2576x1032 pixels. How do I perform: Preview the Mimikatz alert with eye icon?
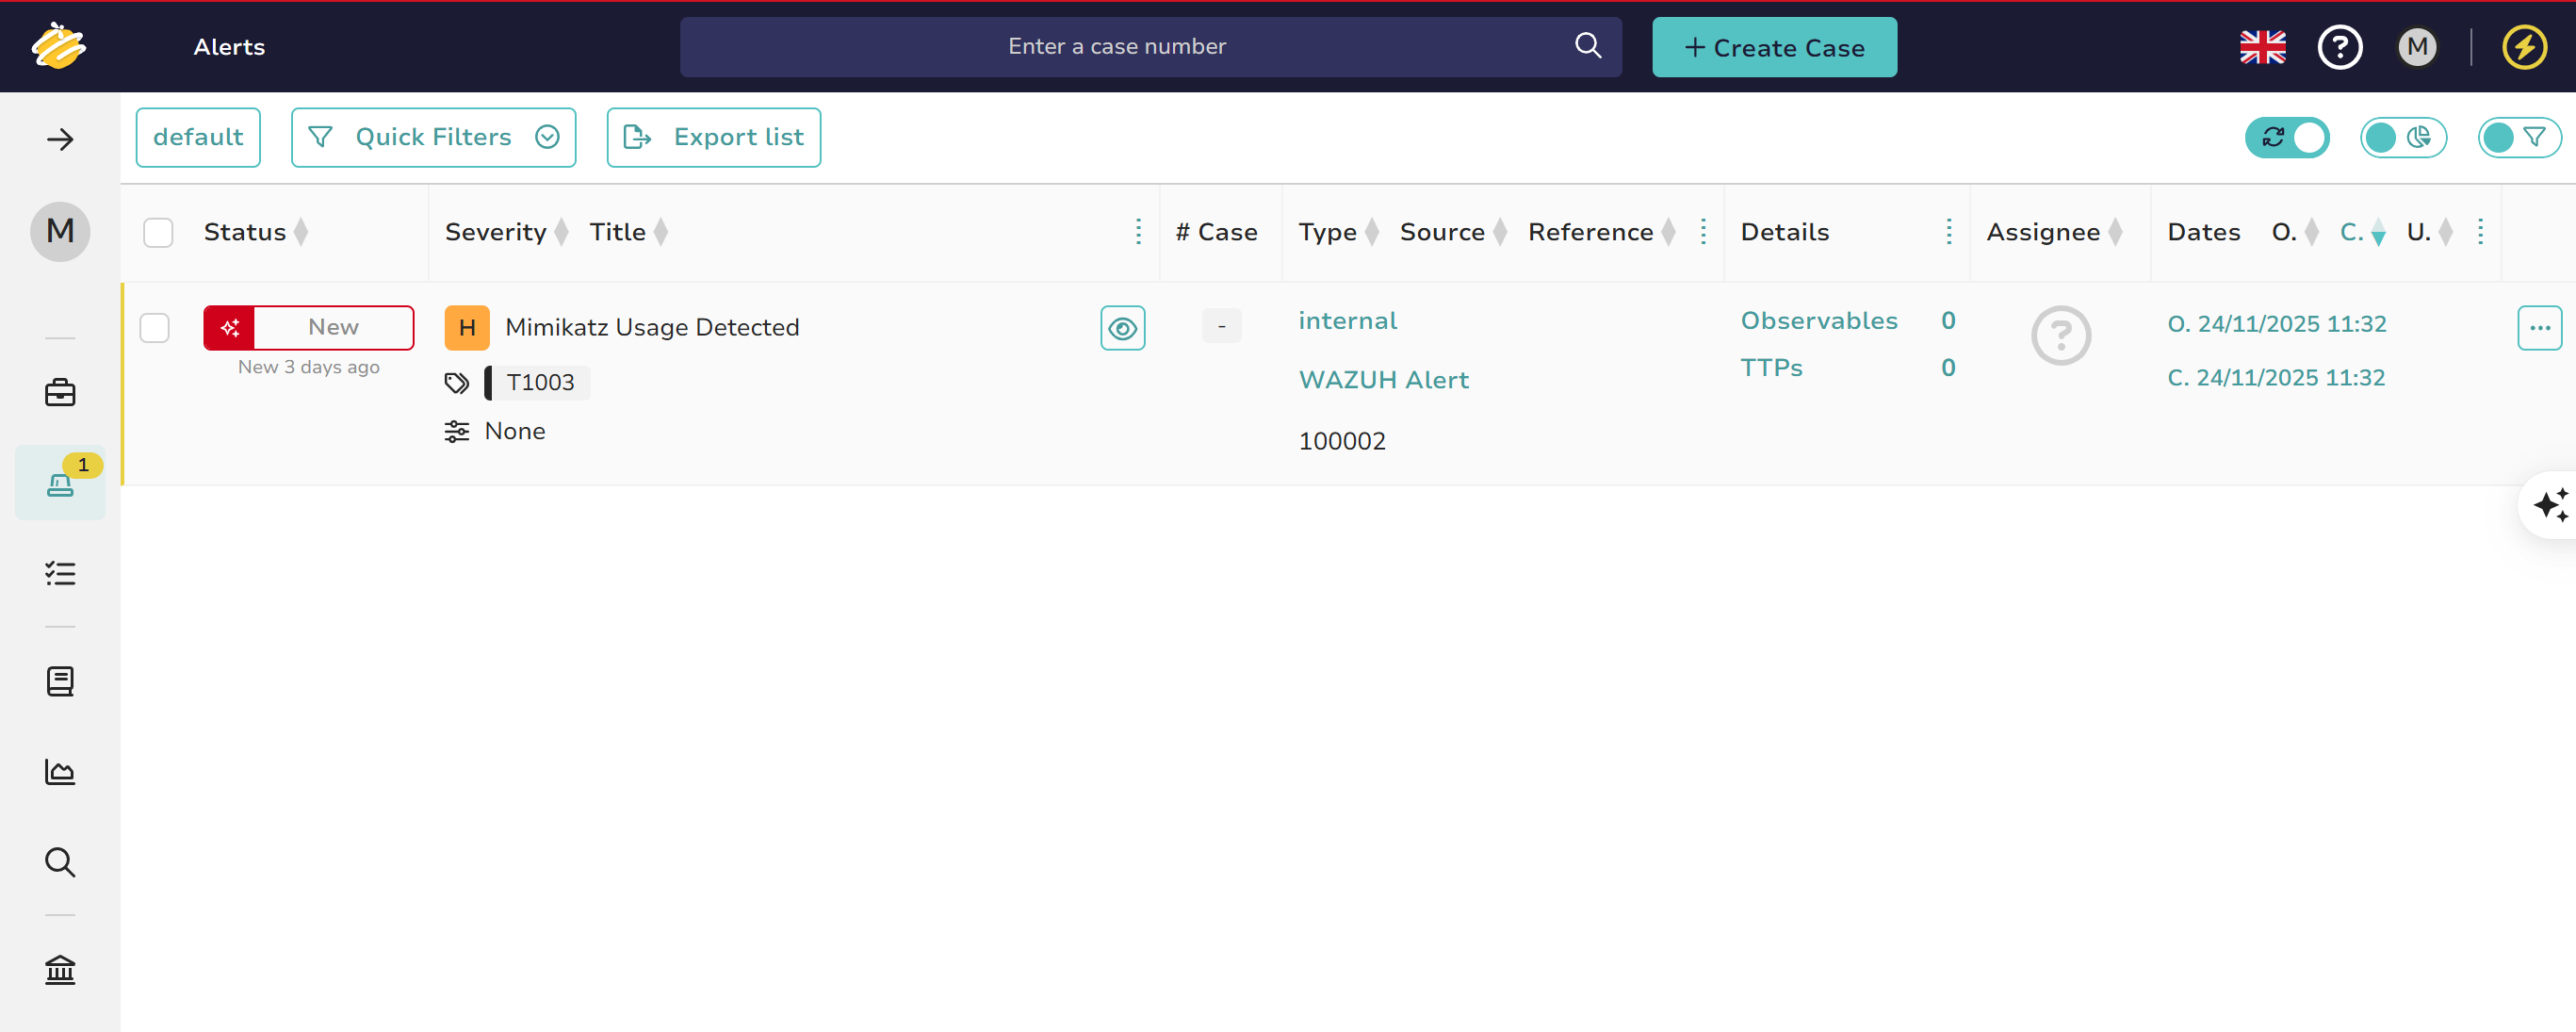1122,328
